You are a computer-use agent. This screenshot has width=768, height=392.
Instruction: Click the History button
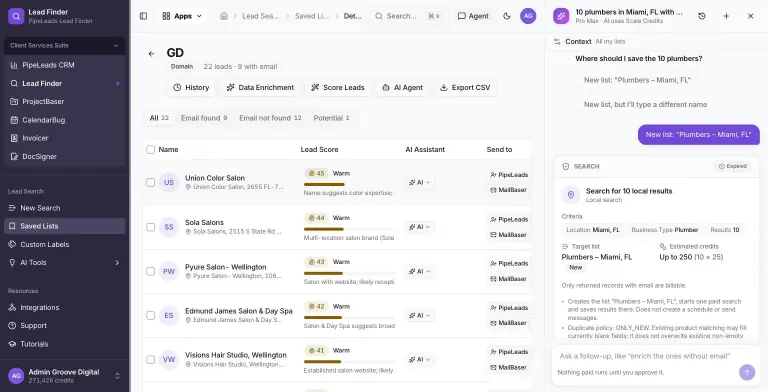191,88
